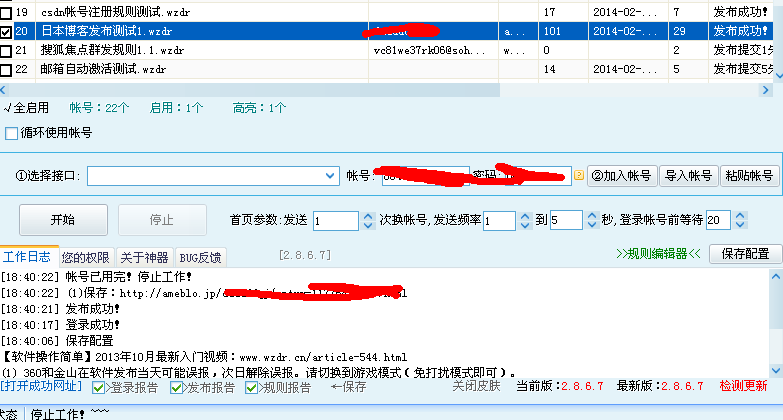
Task: Click the 帐号 input field
Action: 426,176
